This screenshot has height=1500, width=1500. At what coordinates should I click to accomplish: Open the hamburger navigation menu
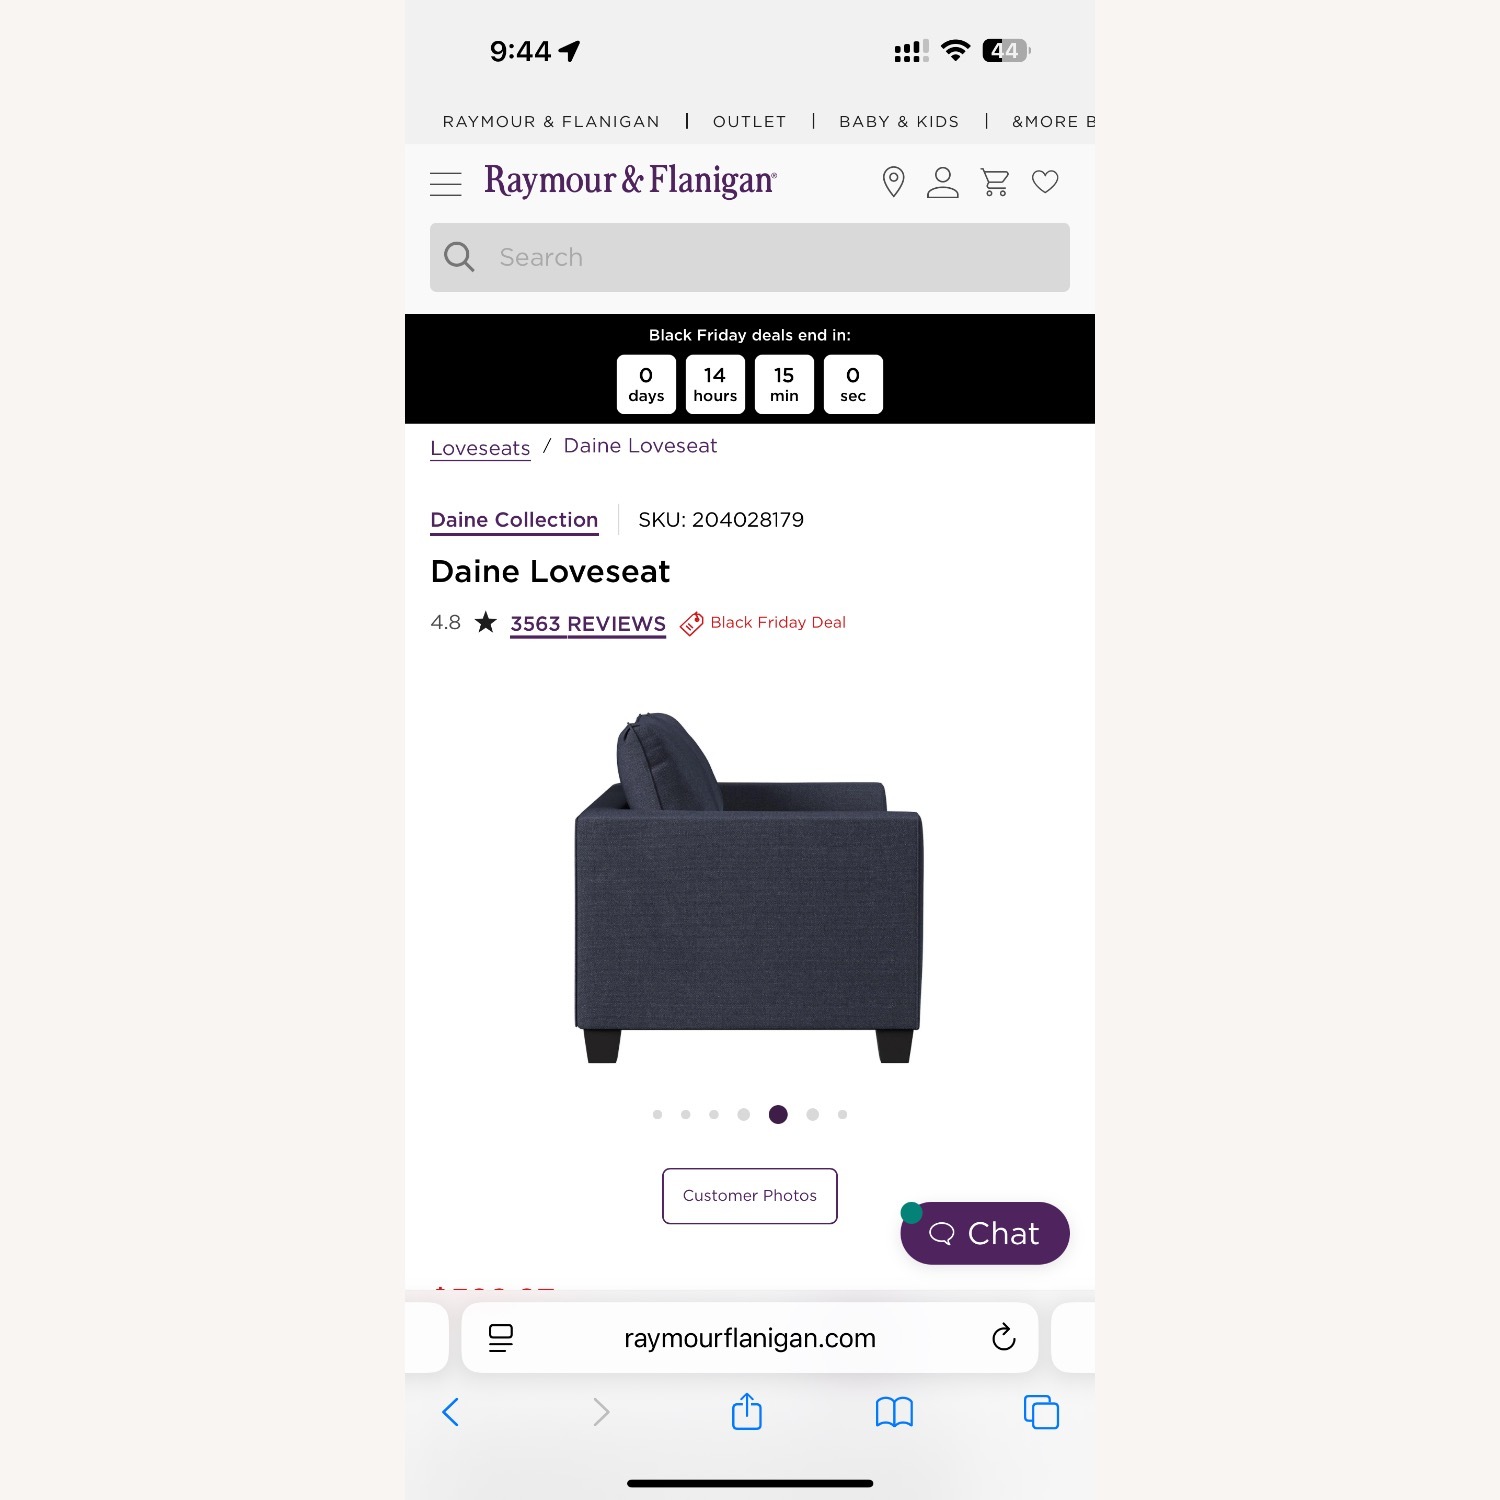[446, 183]
